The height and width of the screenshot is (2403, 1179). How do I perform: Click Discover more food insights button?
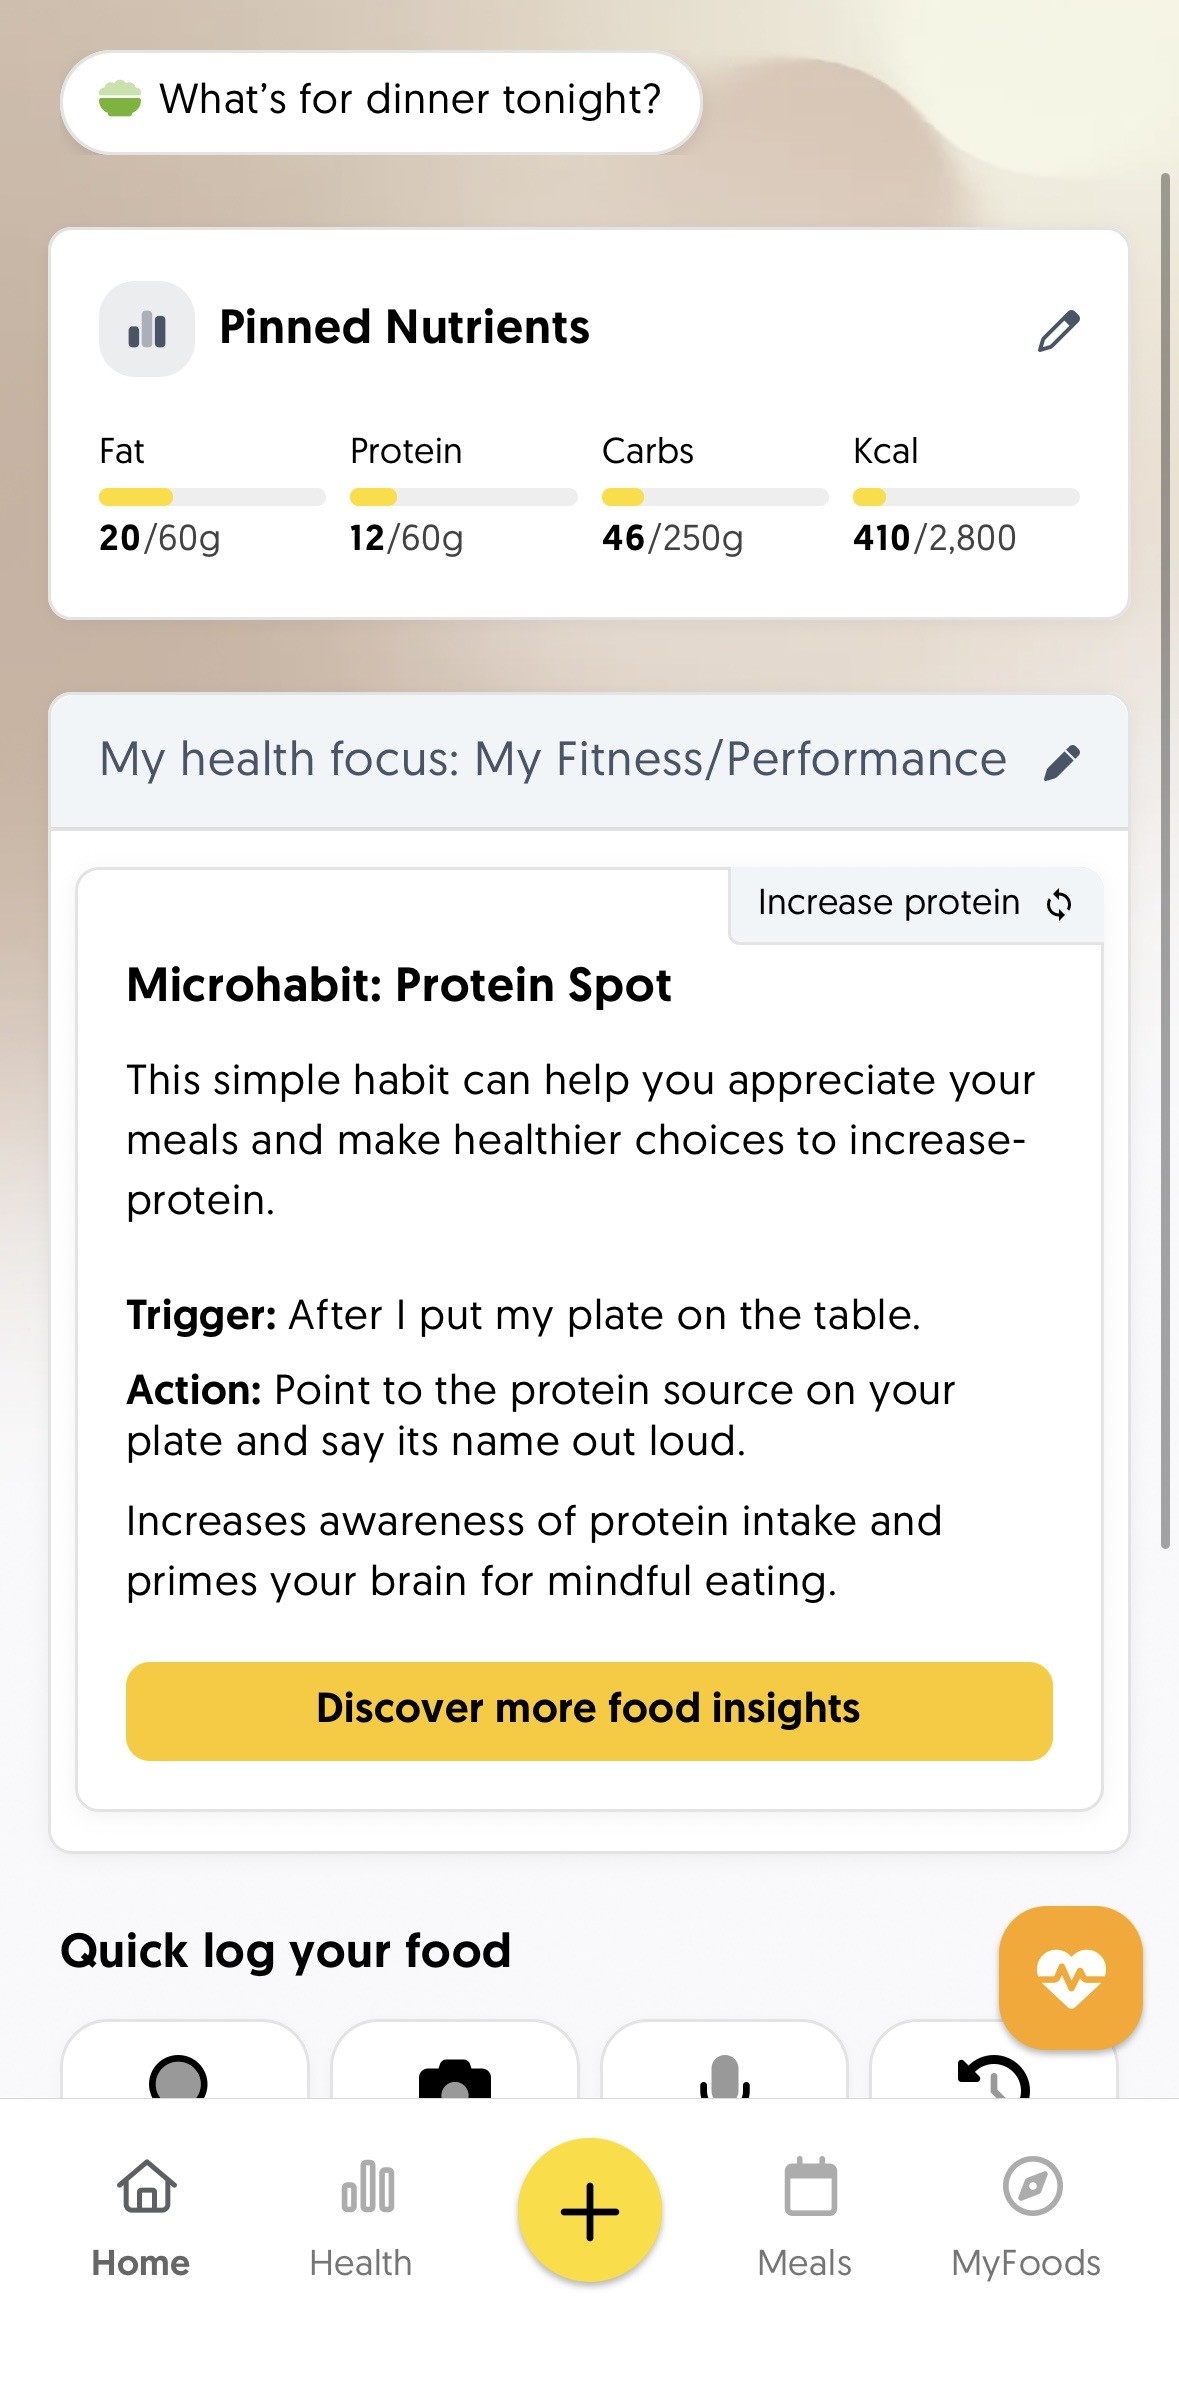coord(589,1710)
